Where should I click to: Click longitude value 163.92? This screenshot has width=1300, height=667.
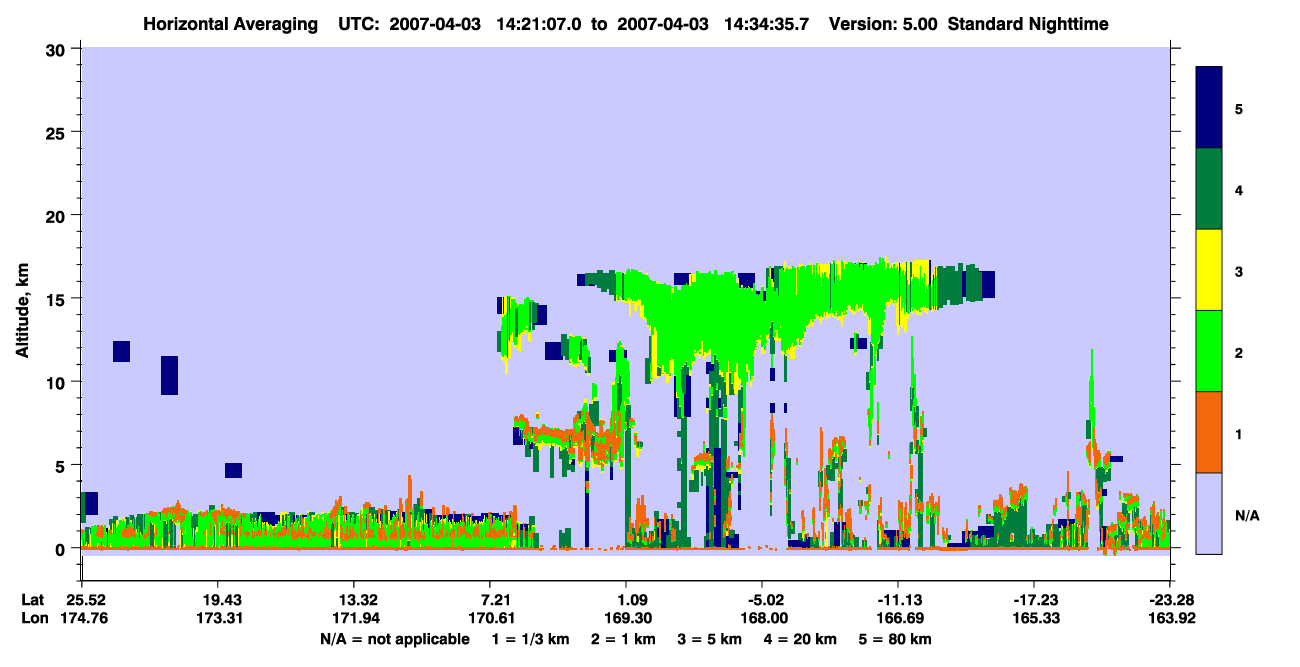point(1170,618)
